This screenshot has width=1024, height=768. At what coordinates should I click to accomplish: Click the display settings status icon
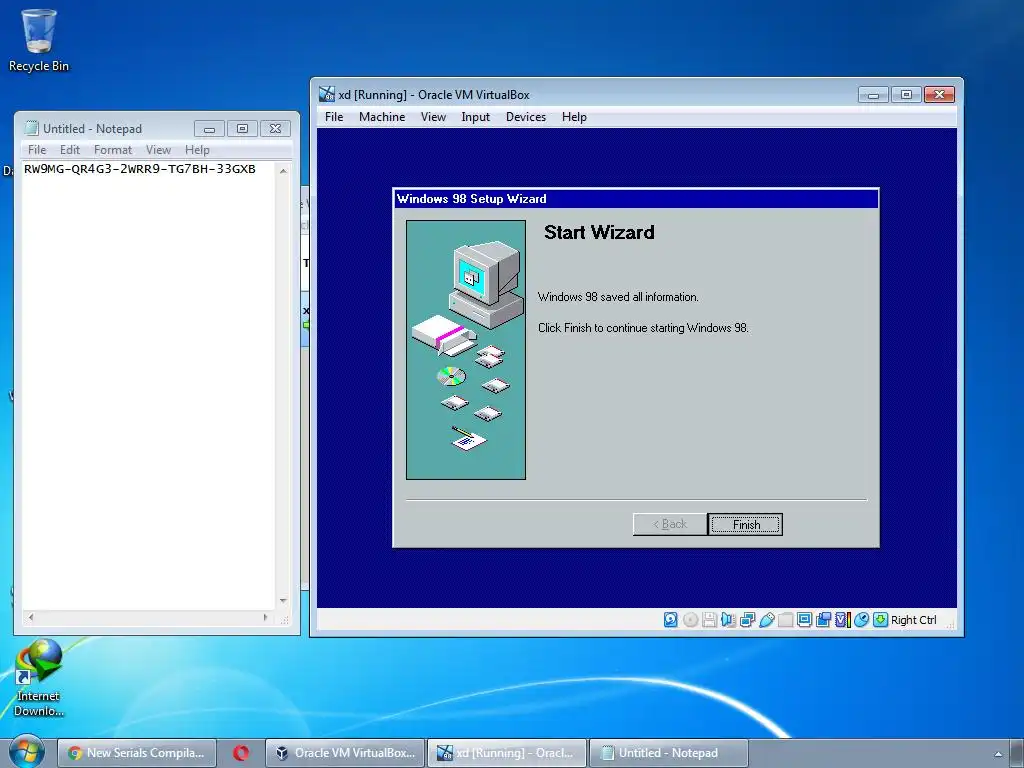[805, 620]
